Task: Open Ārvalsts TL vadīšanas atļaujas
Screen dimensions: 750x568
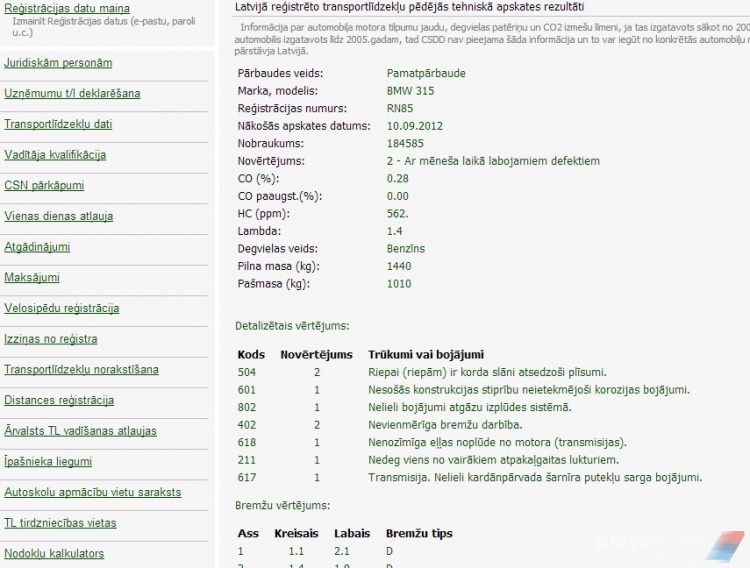Action: (x=80, y=431)
